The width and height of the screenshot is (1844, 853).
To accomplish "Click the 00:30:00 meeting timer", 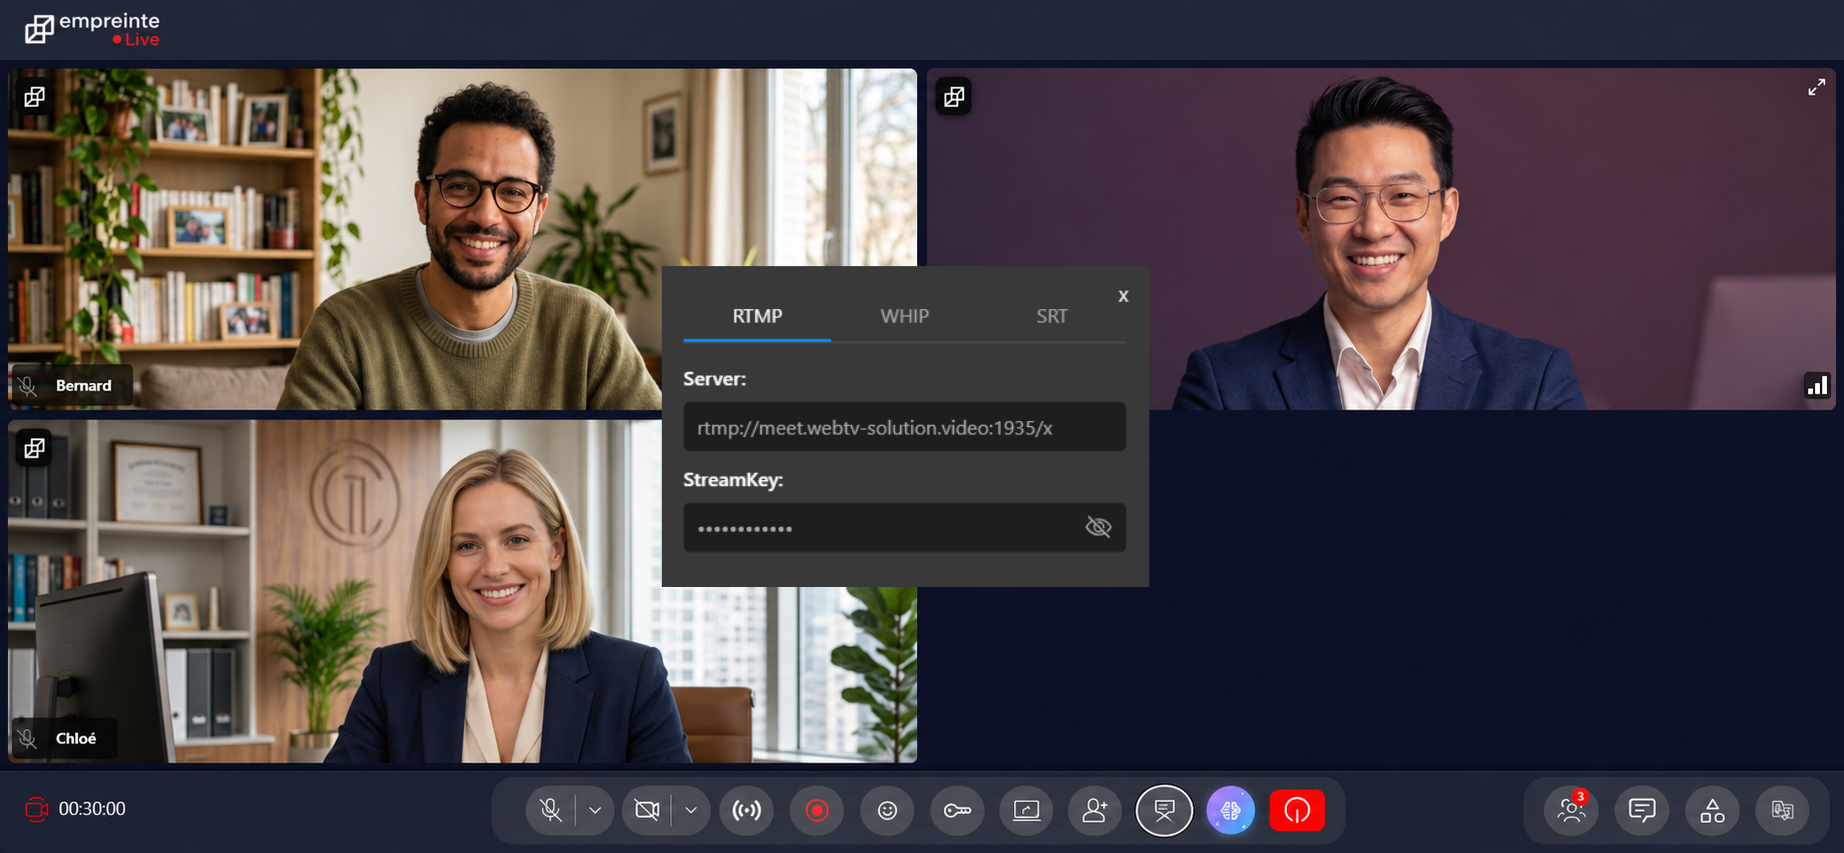I will click(92, 809).
